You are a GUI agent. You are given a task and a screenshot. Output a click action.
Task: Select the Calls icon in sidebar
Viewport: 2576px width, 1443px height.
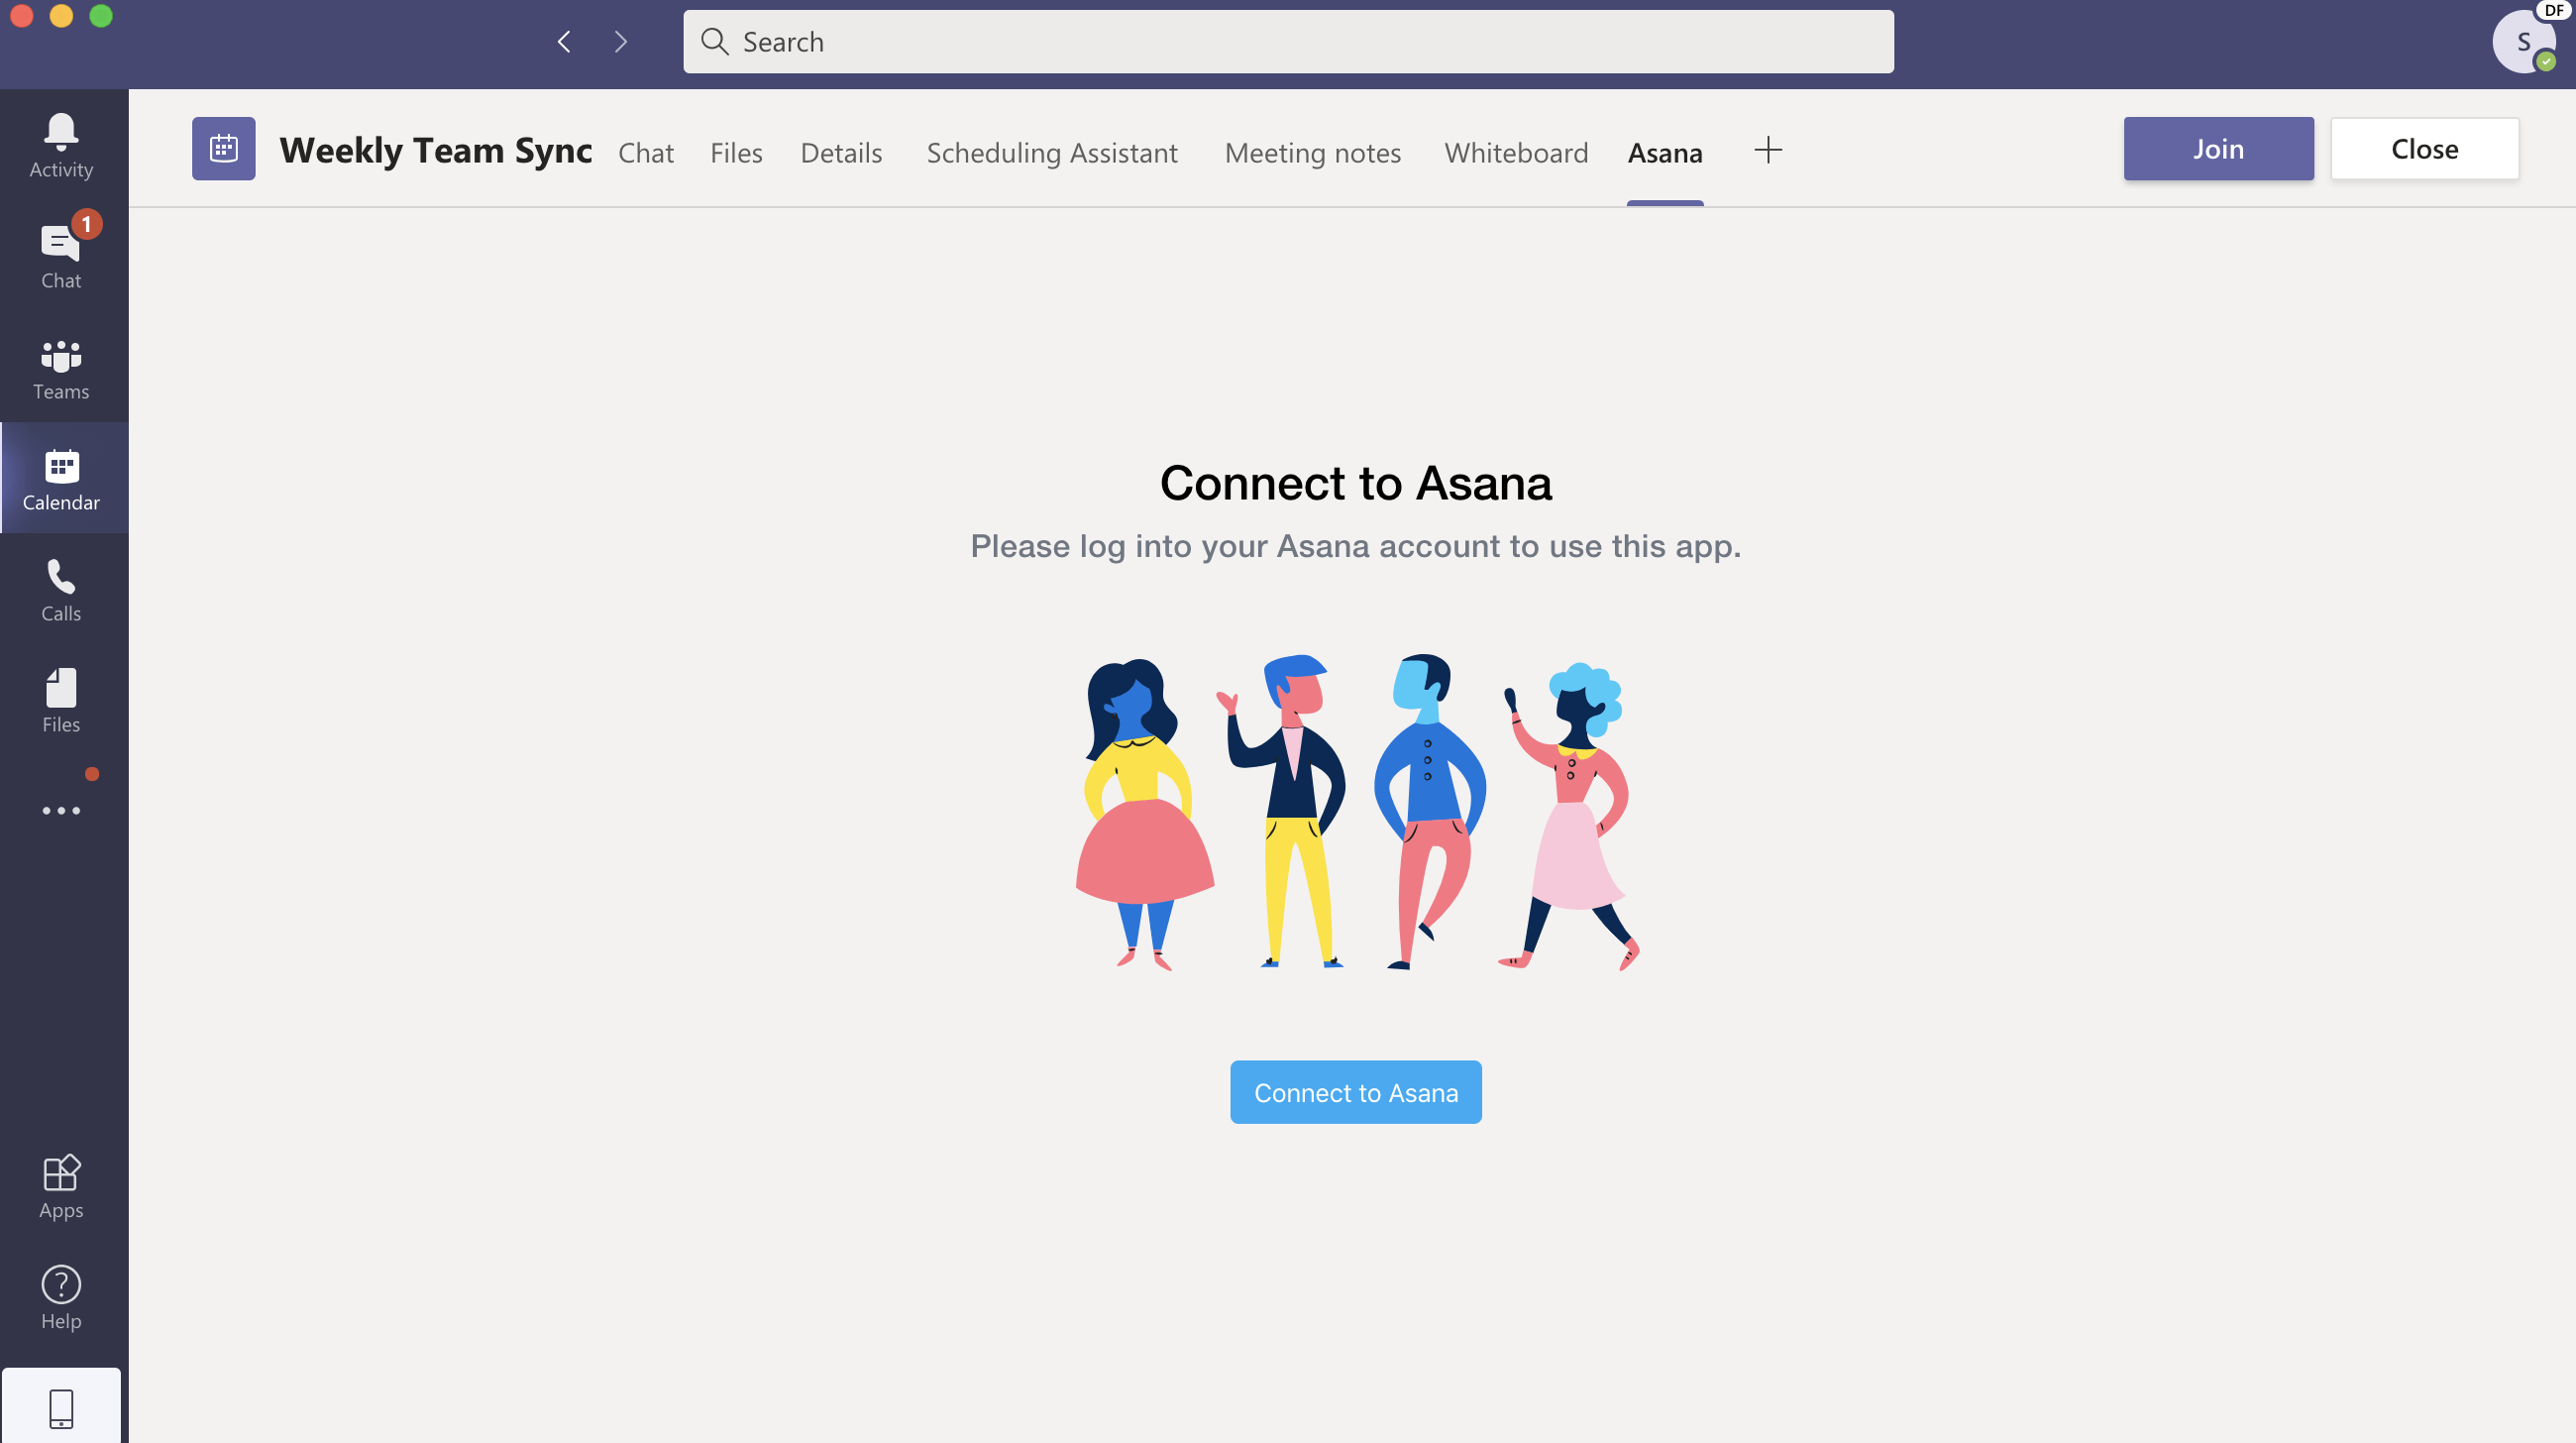(x=61, y=590)
